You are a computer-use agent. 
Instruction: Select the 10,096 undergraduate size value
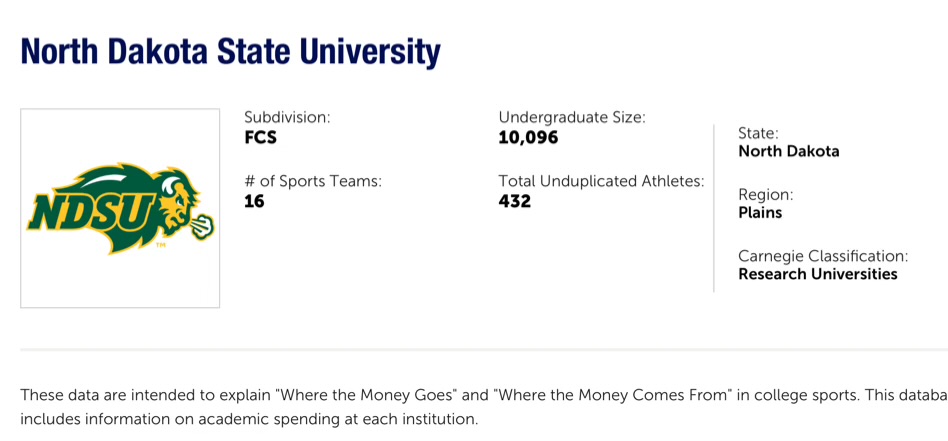528,137
